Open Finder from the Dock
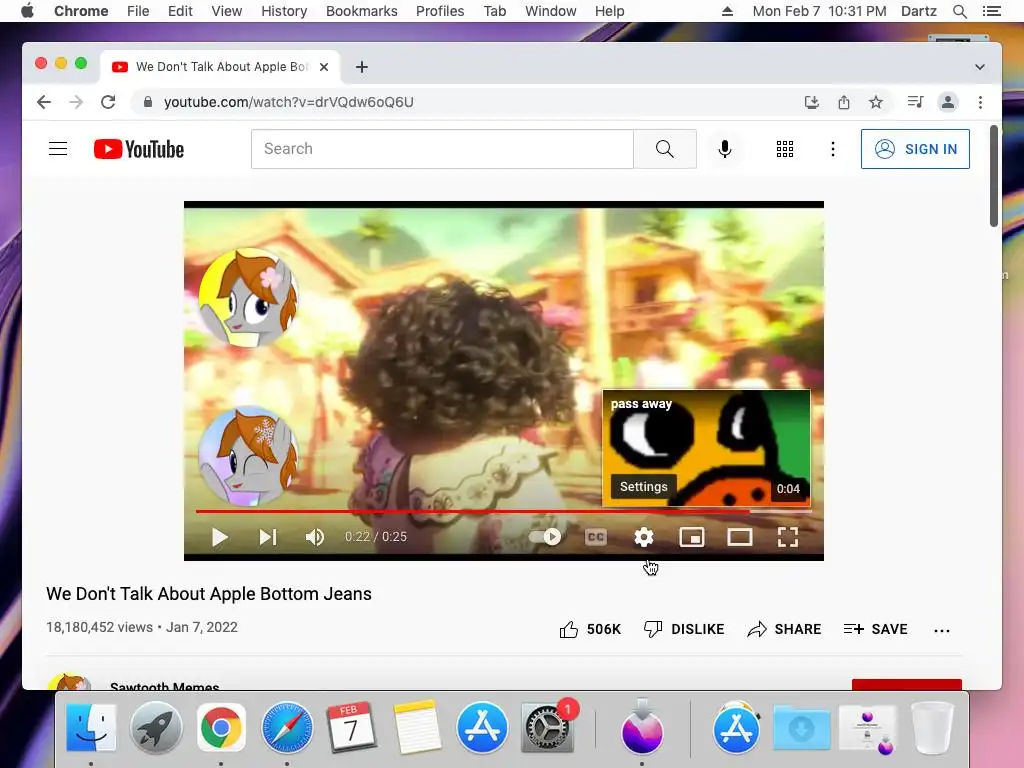1024x768 pixels. point(91,728)
